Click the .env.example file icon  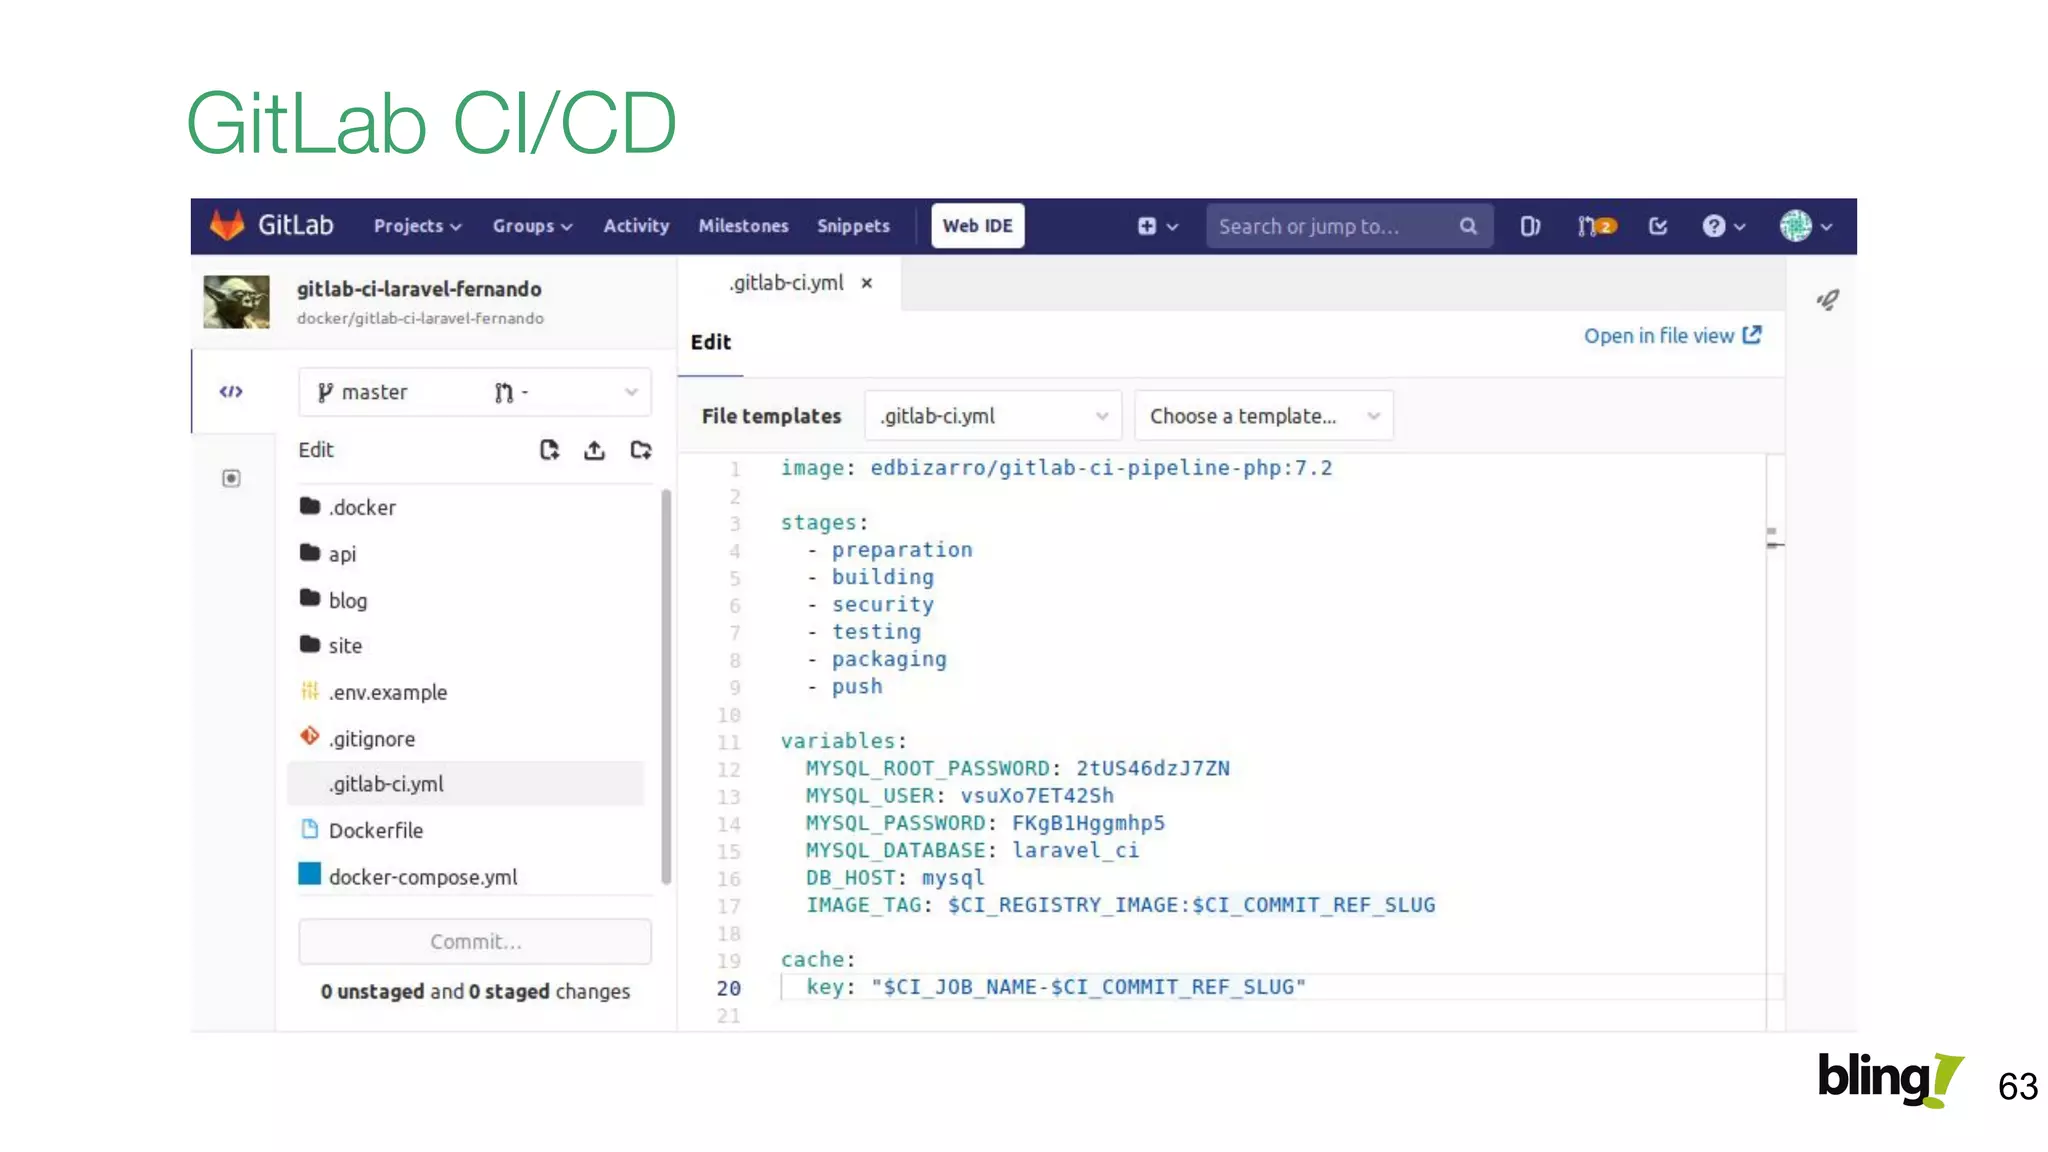pyautogui.click(x=310, y=690)
